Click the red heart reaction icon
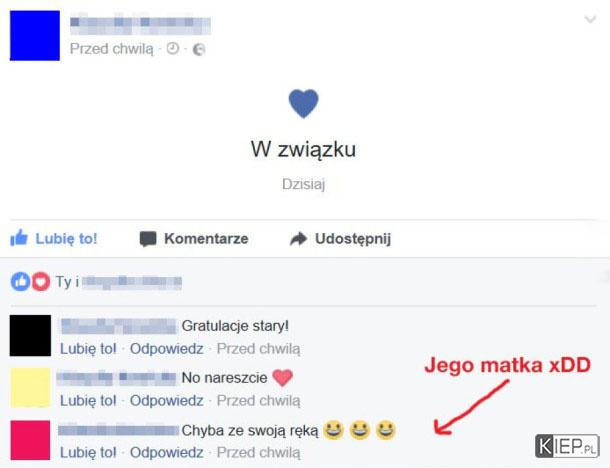 tap(41, 281)
